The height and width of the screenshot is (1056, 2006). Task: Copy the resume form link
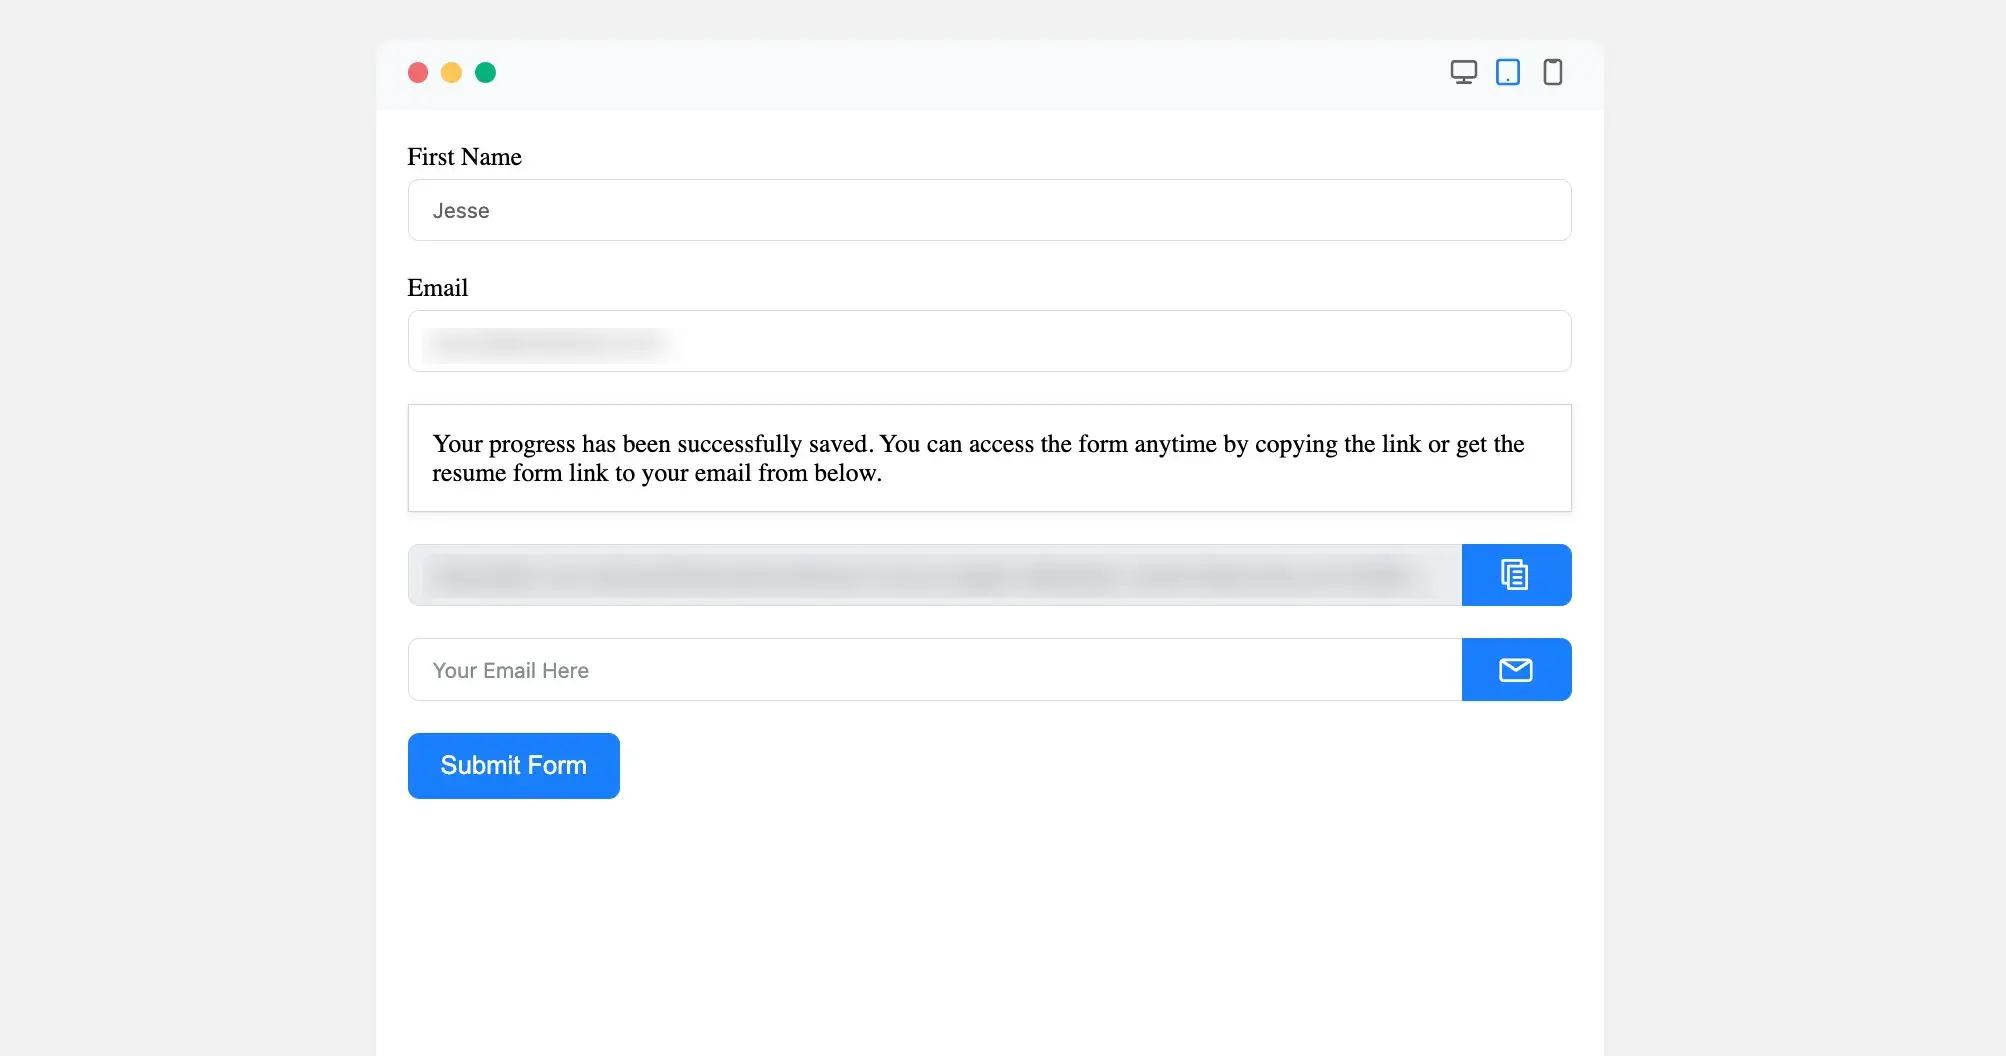pyautogui.click(x=1515, y=575)
